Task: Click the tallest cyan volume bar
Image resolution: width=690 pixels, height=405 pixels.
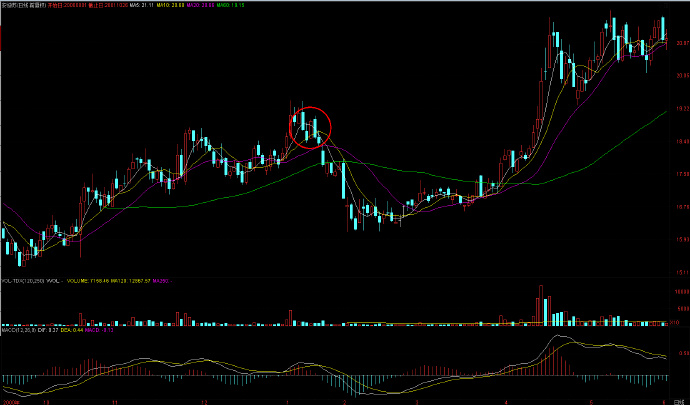Action: click(546, 313)
